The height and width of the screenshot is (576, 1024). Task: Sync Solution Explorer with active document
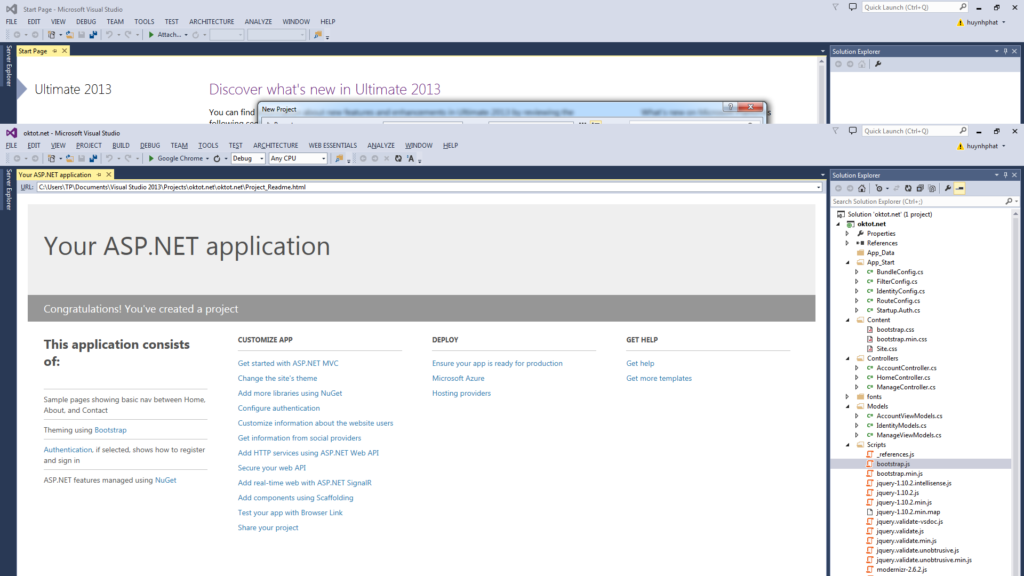[896, 188]
